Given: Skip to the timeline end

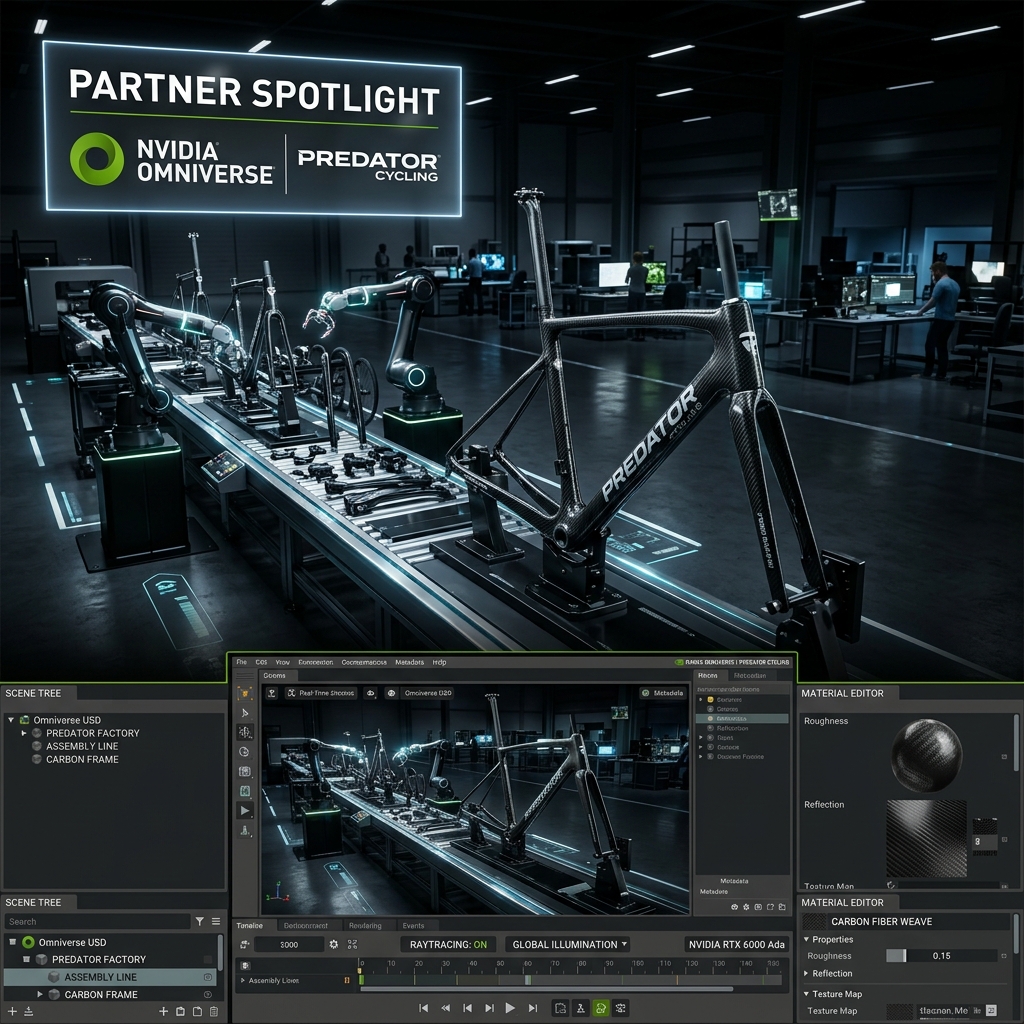Looking at the screenshot, I should pos(533,1008).
